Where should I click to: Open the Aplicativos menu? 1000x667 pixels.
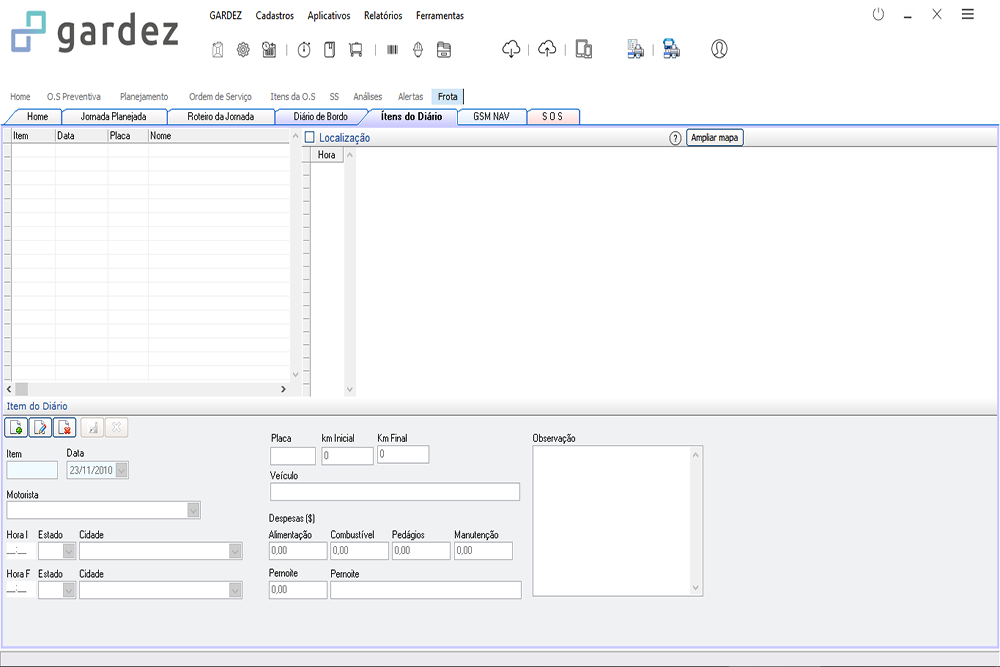click(329, 15)
